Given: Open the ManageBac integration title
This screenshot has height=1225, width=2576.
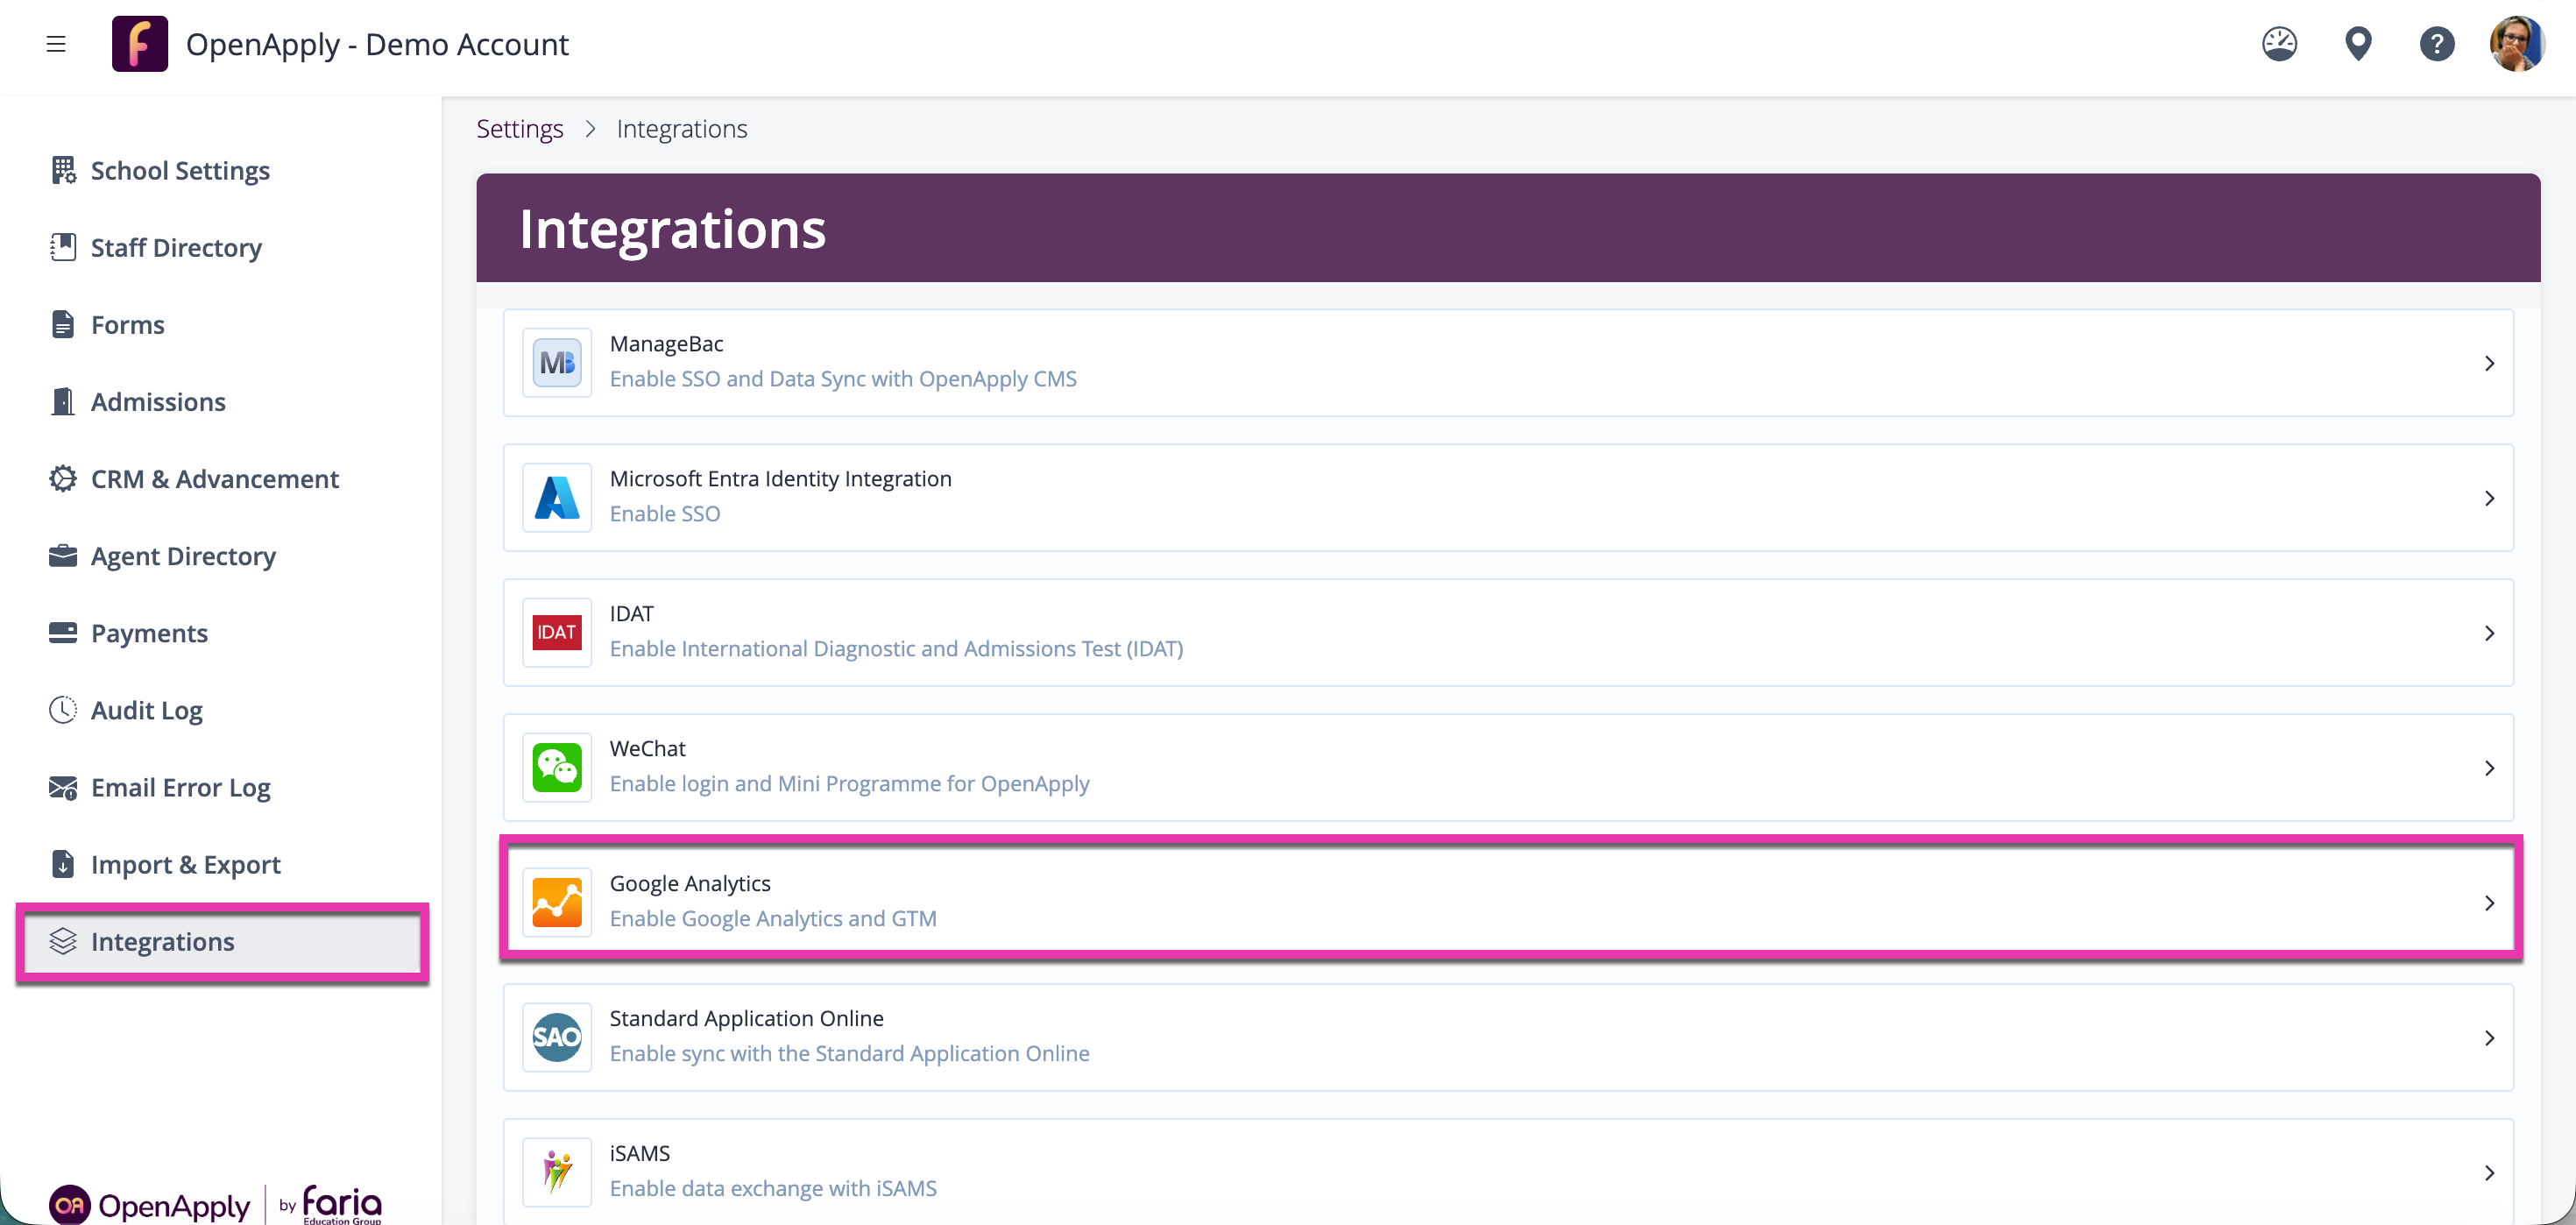Looking at the screenshot, I should (x=666, y=343).
